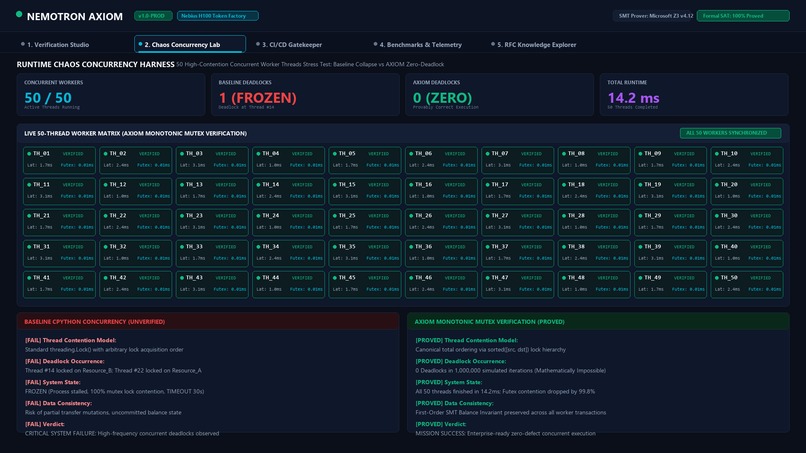Click the Nemotron Axiom title
The image size is (806, 453).
[75, 16]
